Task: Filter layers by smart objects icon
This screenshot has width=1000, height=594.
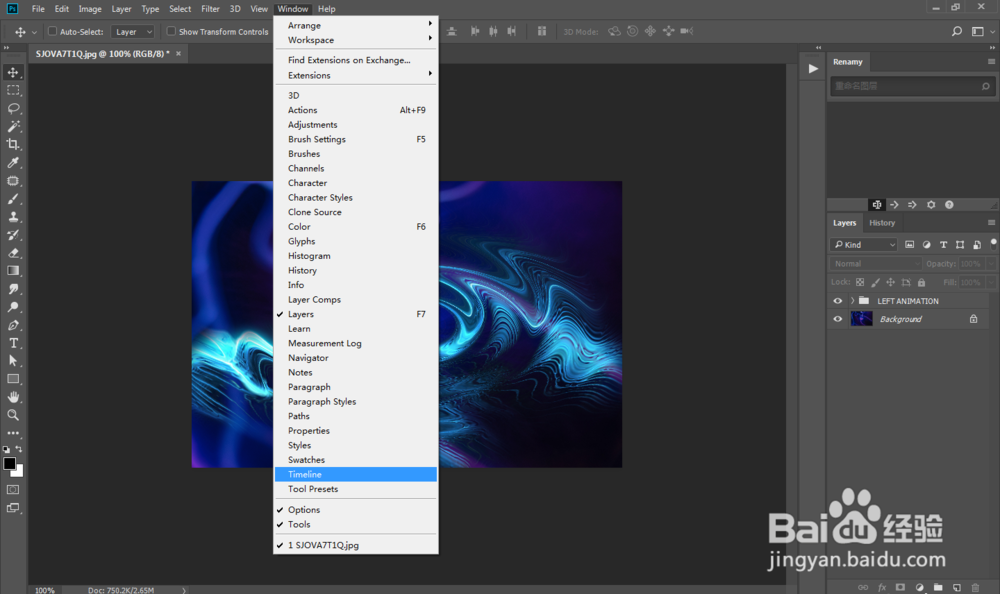Action: coord(977,244)
